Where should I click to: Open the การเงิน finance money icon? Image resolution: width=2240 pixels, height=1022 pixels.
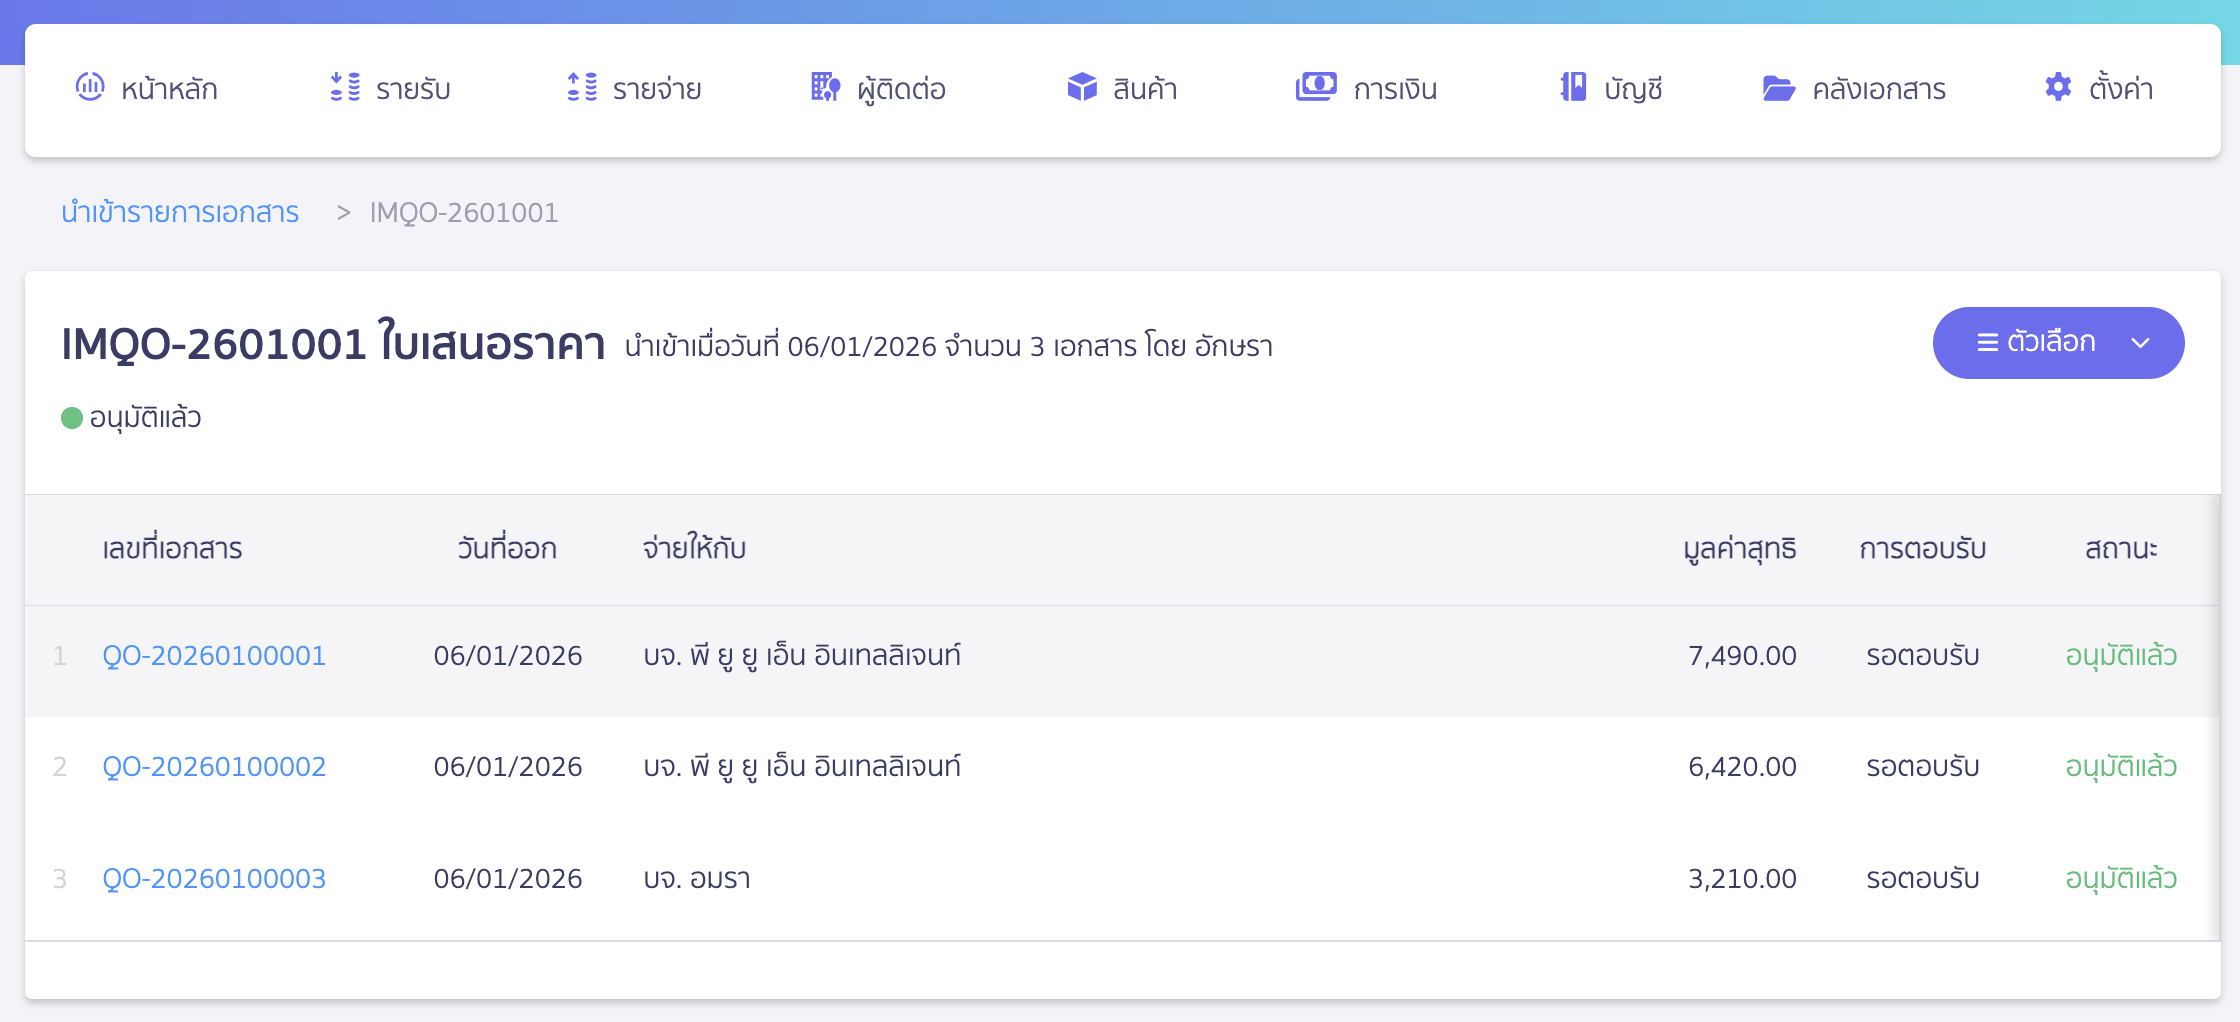point(1317,87)
